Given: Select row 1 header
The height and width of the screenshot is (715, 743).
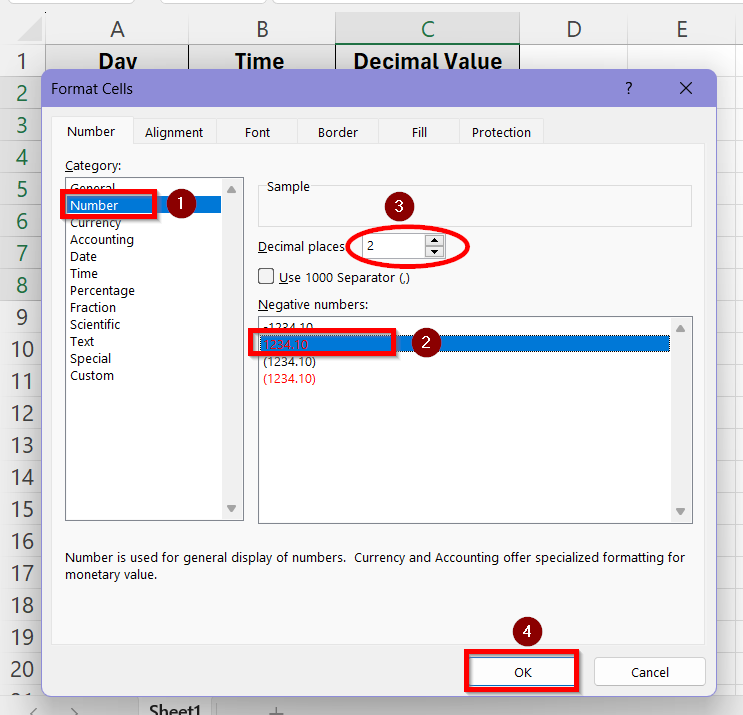Looking at the screenshot, I should [22, 61].
